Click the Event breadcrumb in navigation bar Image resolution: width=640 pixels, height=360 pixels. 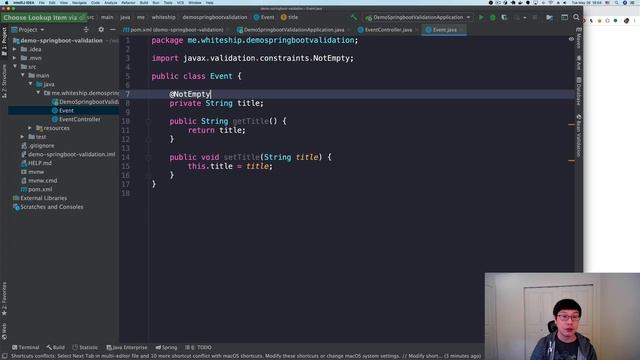click(x=264, y=17)
